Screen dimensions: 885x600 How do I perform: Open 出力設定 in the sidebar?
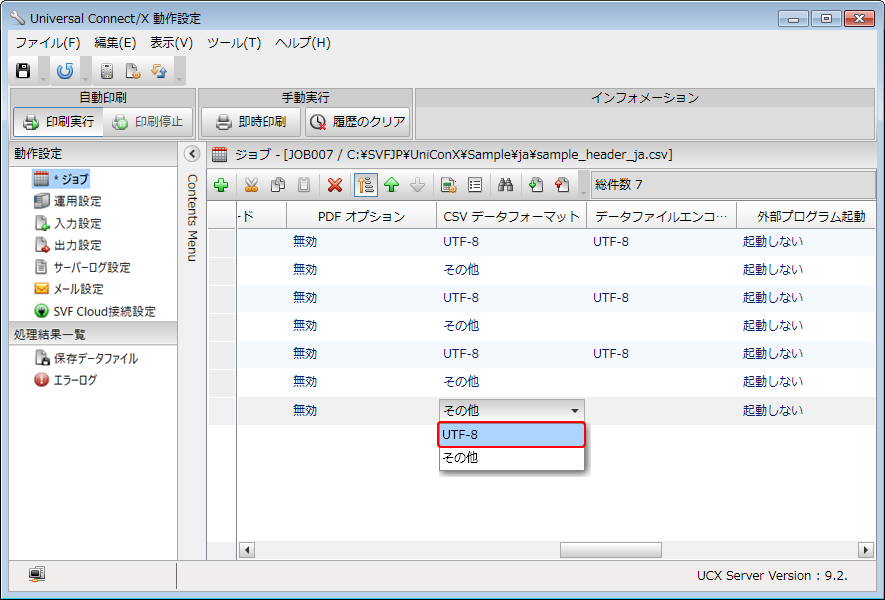click(68, 245)
